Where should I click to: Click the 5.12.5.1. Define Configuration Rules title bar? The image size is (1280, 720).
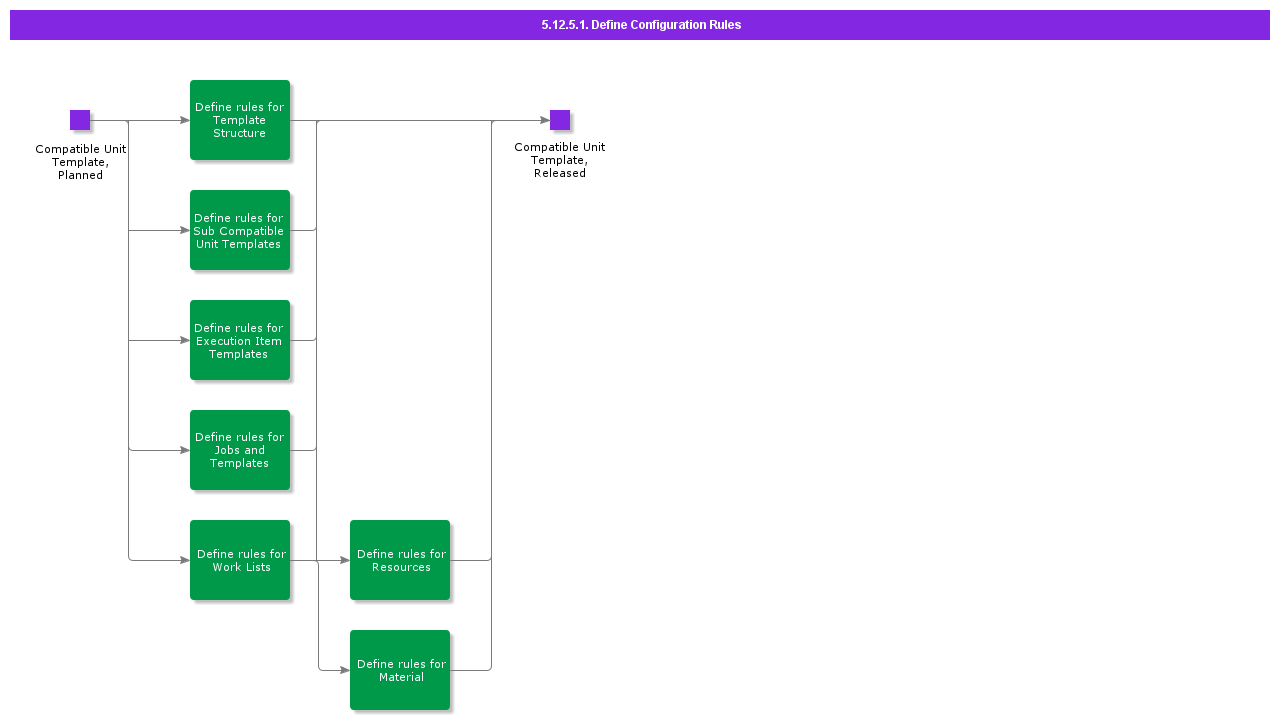pos(639,24)
